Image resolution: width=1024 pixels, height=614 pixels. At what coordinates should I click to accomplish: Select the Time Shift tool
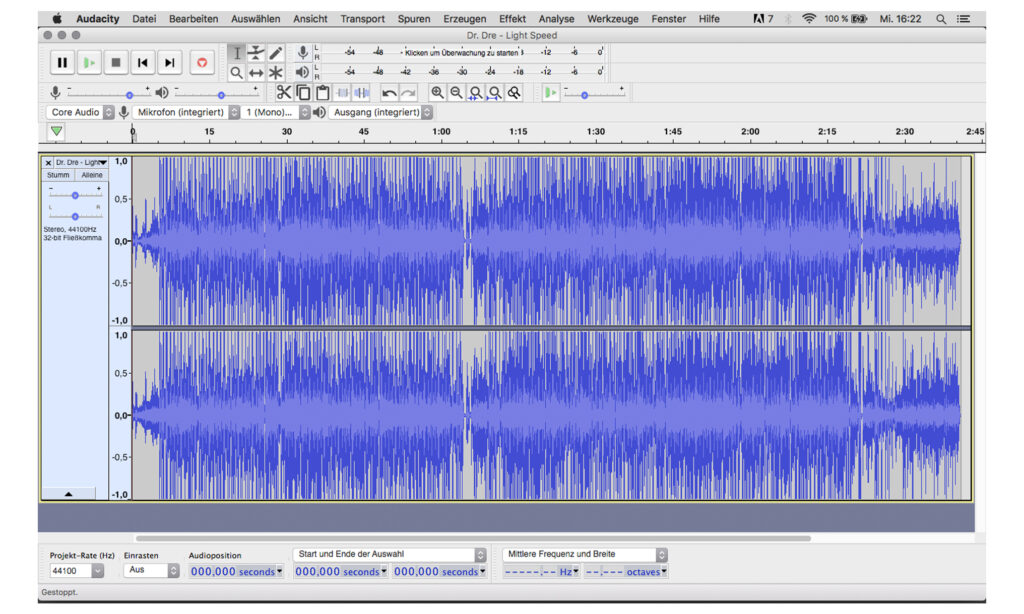click(256, 73)
